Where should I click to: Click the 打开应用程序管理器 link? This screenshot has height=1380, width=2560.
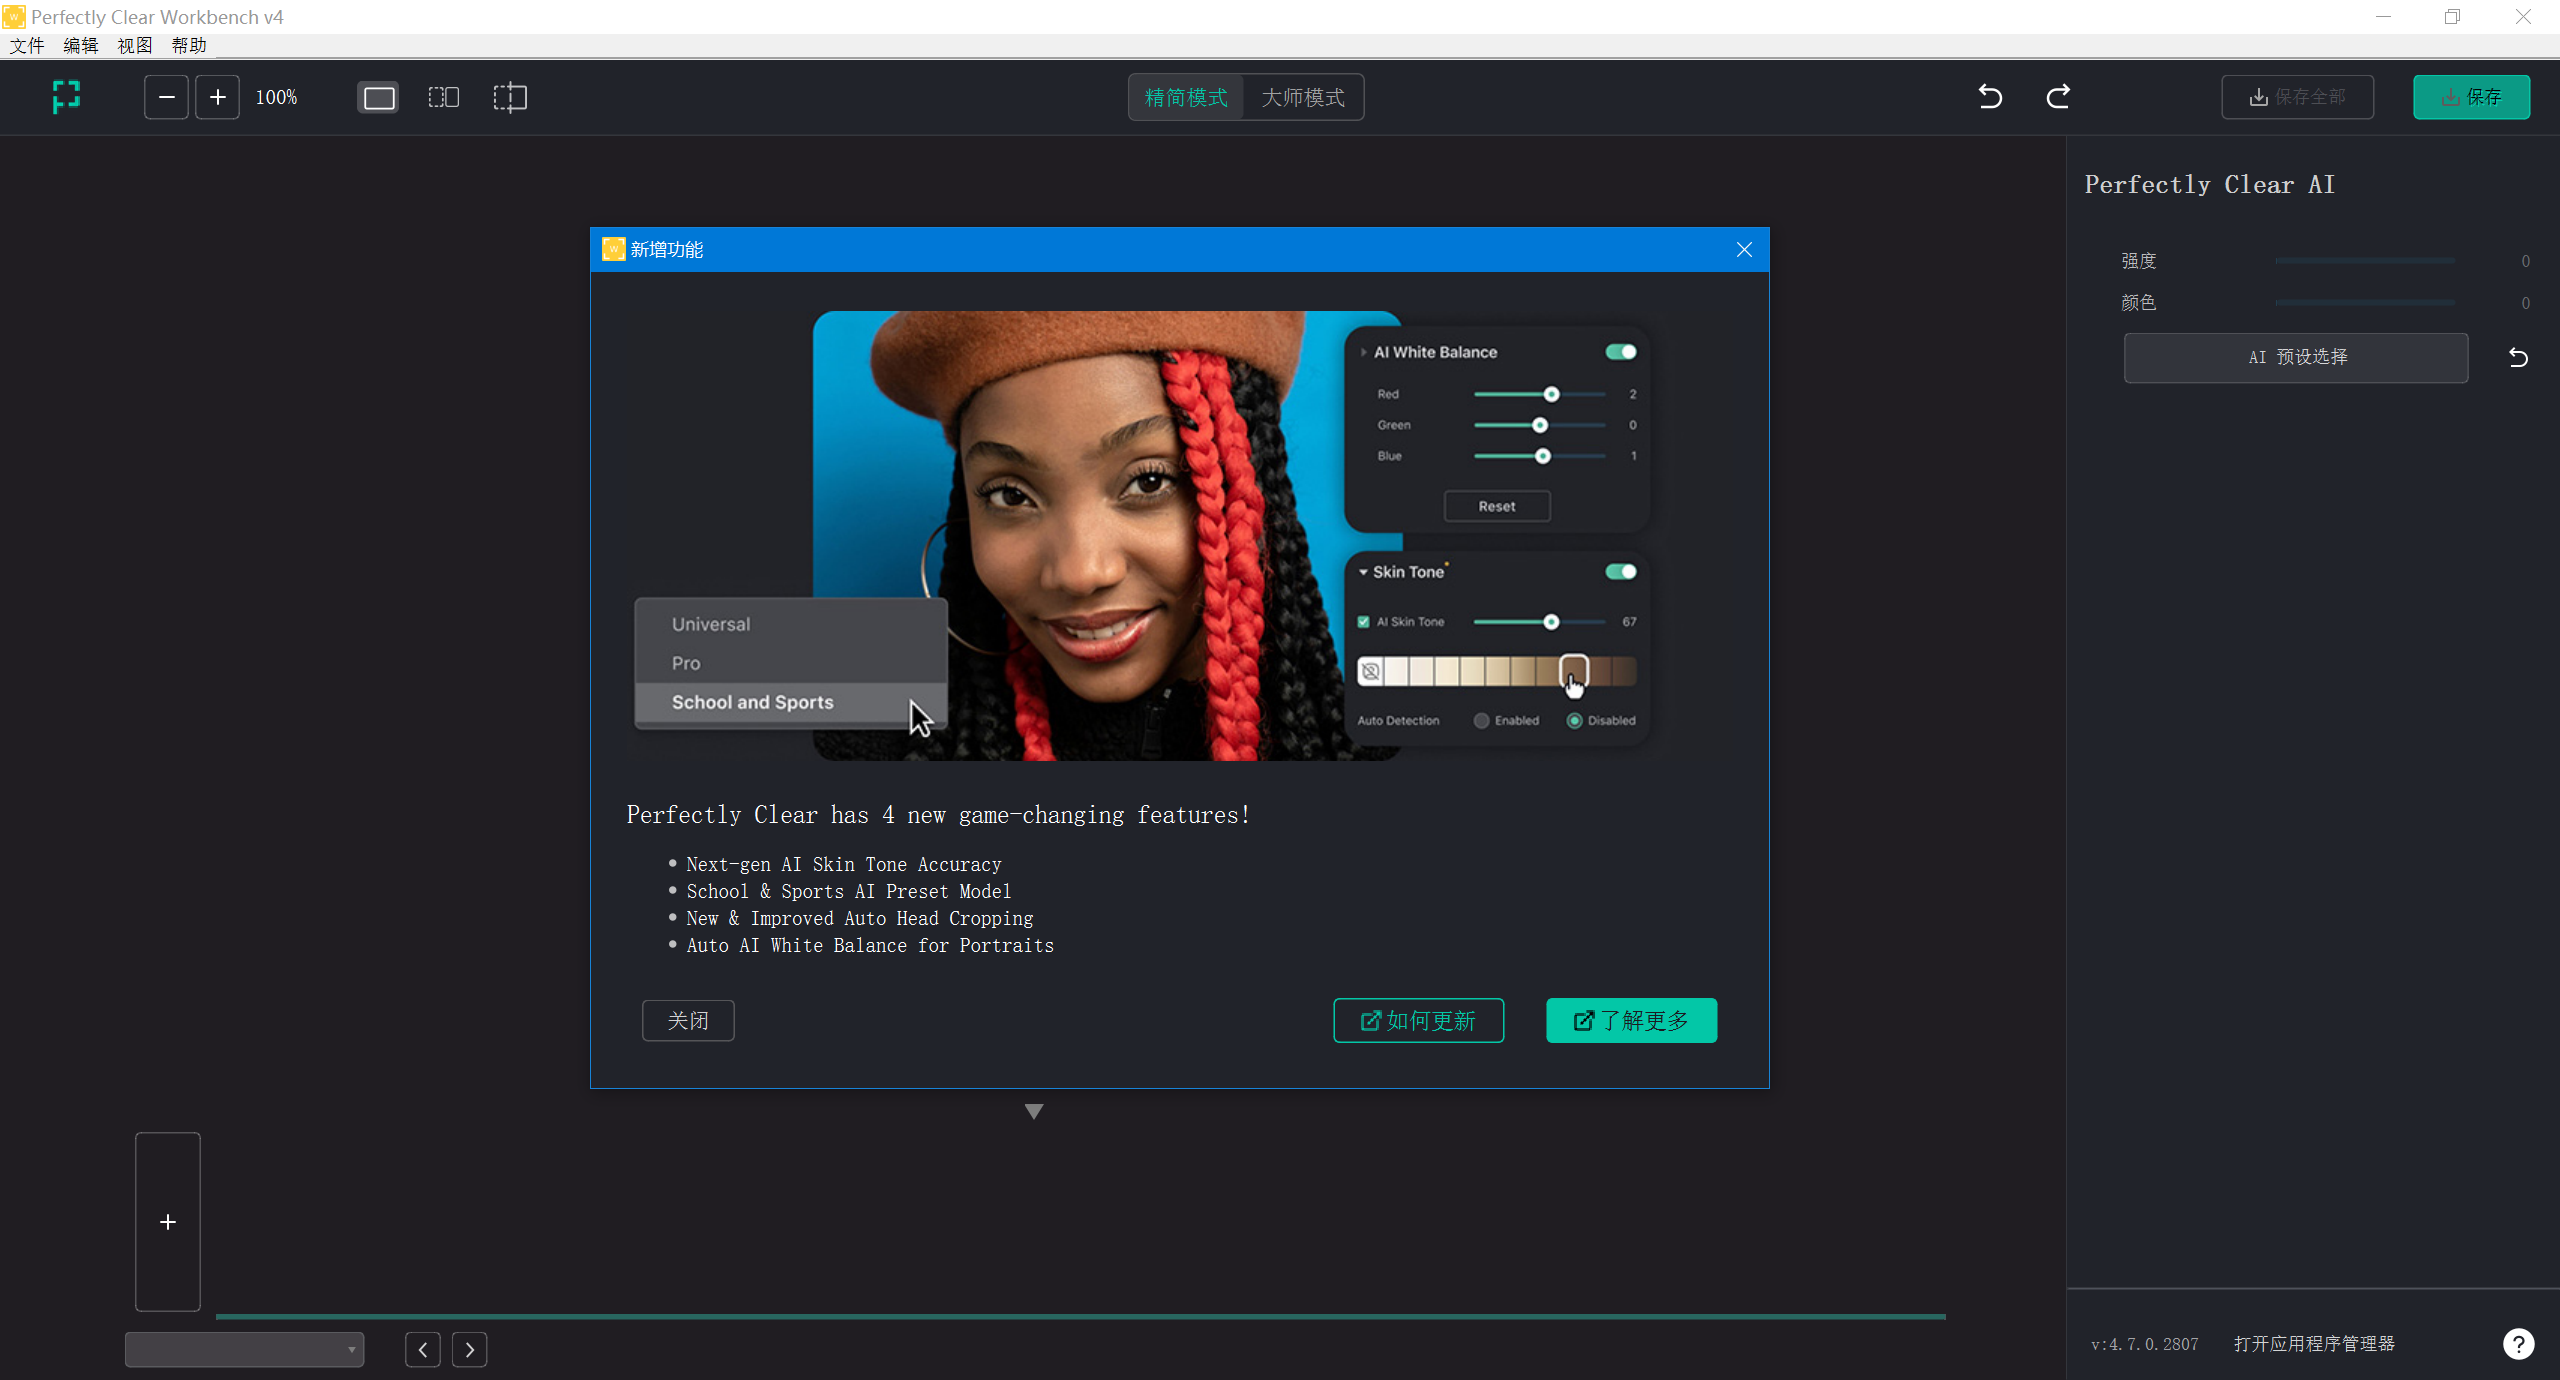[x=2315, y=1344]
